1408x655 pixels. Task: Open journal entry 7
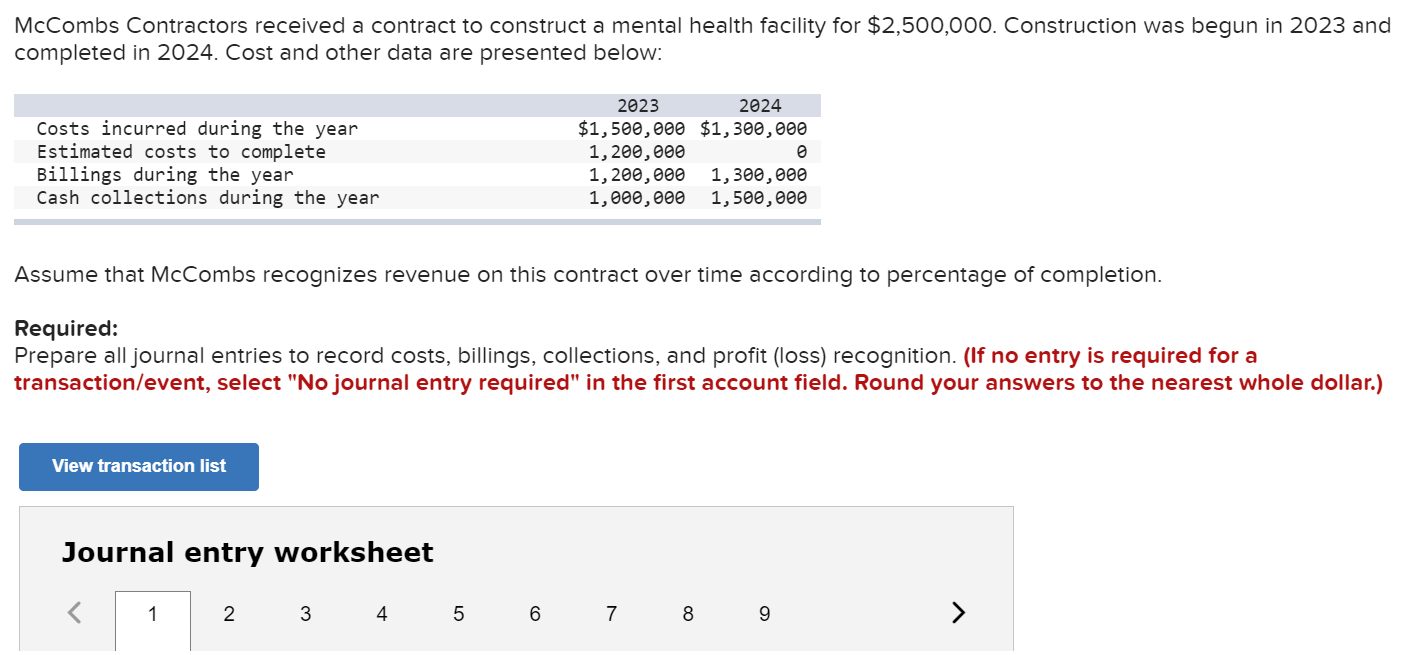[x=611, y=613]
